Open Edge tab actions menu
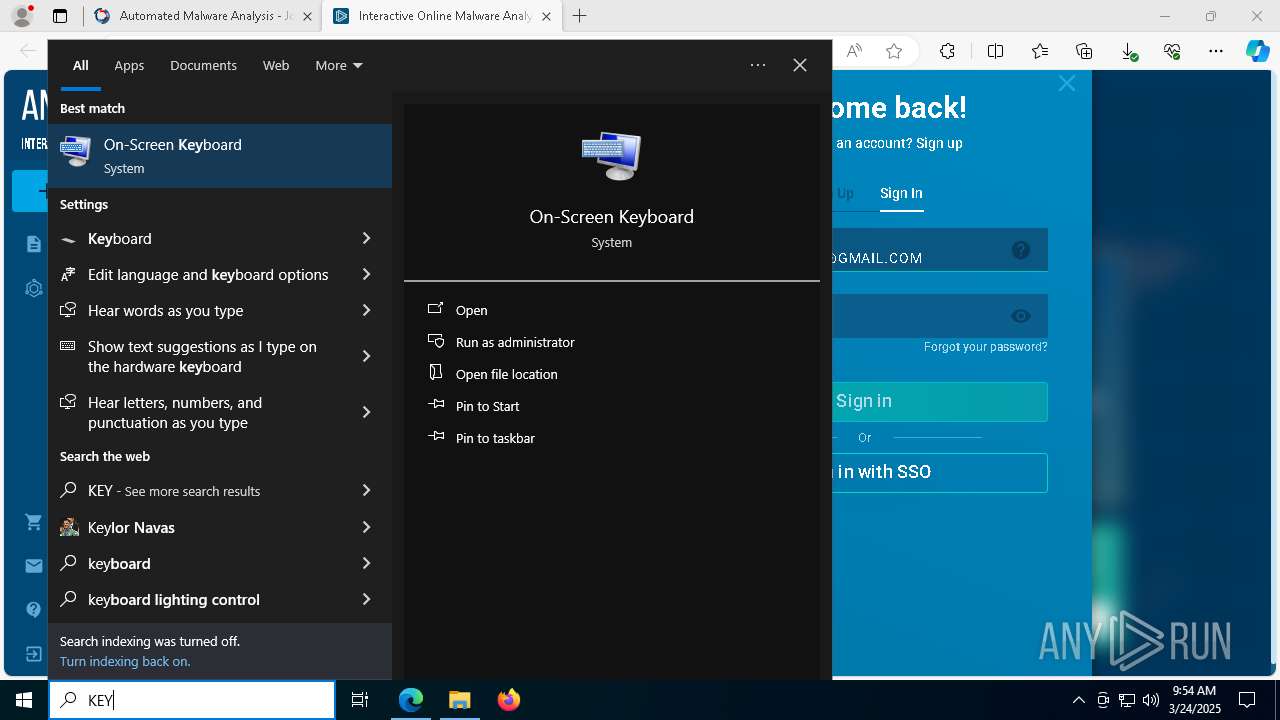The width and height of the screenshot is (1280, 720). (60, 16)
